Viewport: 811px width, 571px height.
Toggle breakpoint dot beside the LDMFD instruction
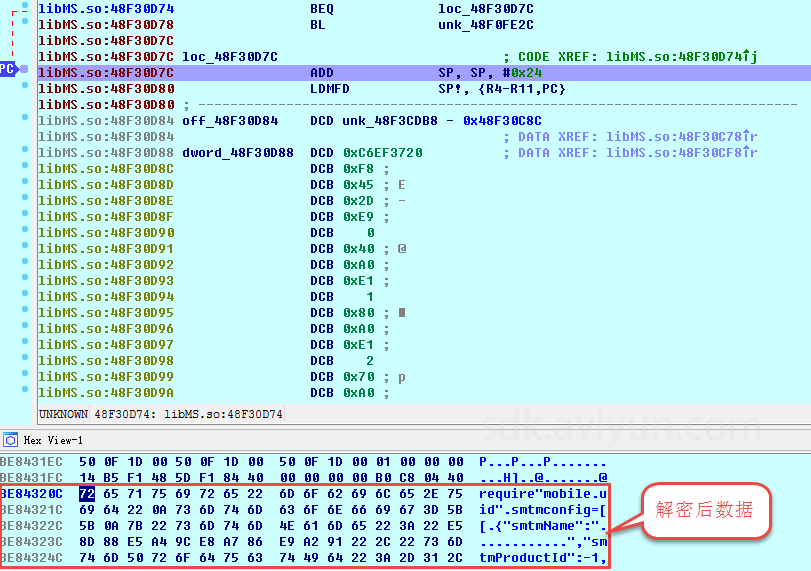tap(25, 85)
